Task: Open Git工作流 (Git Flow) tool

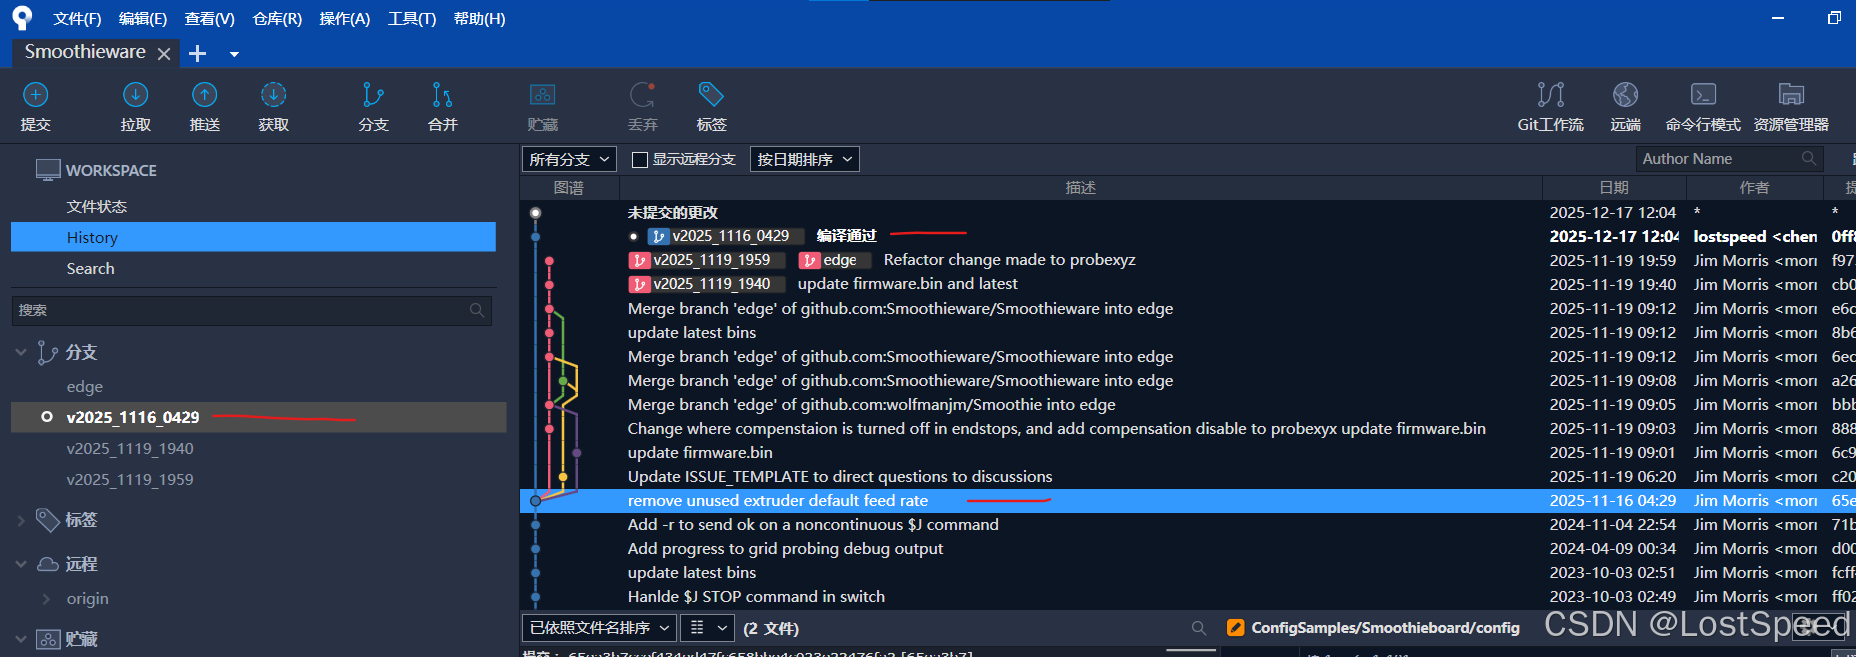Action: point(1550,95)
